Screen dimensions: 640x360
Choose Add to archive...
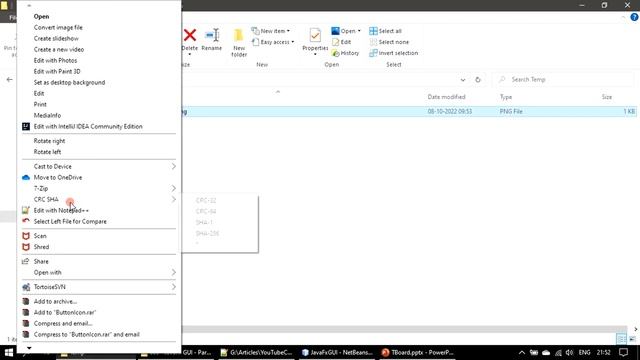[x=99, y=302]
